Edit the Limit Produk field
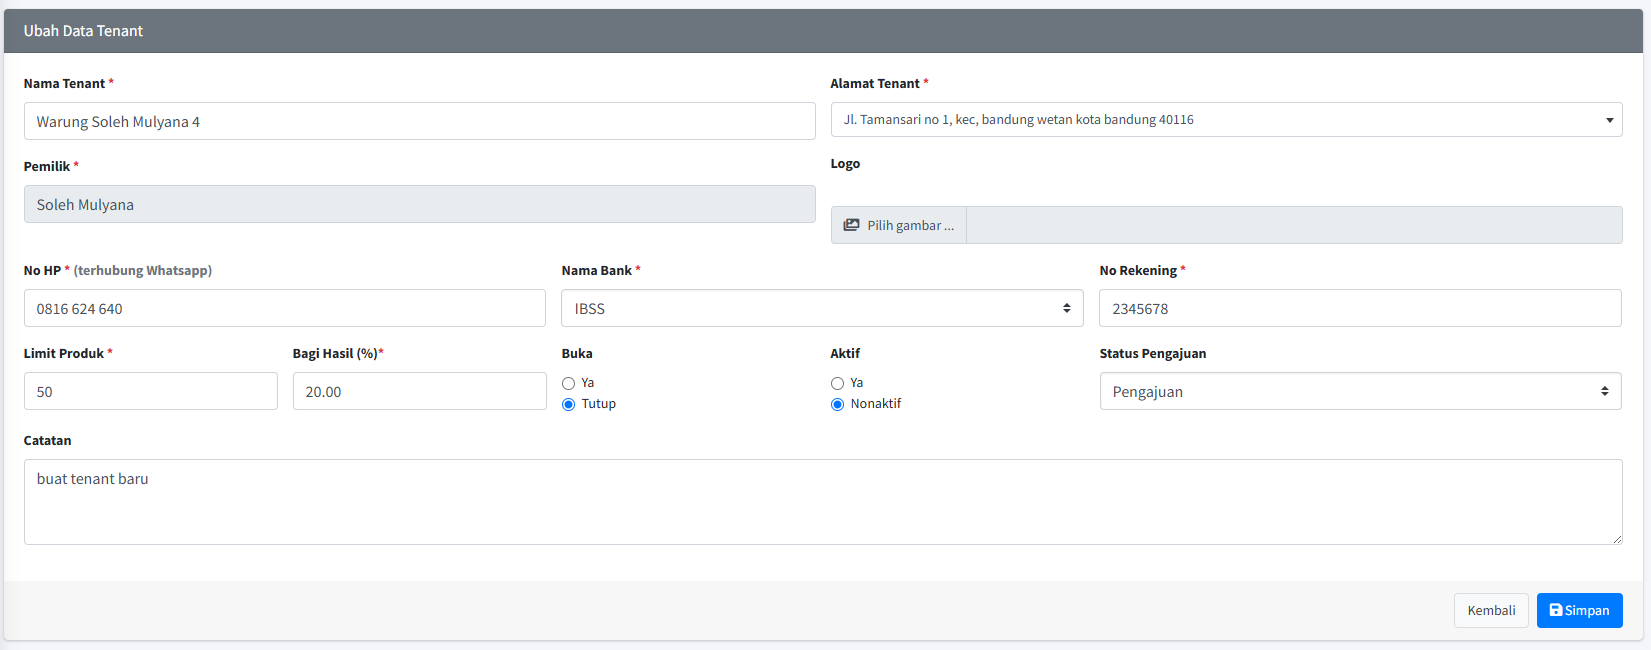This screenshot has width=1651, height=650. tap(150, 391)
